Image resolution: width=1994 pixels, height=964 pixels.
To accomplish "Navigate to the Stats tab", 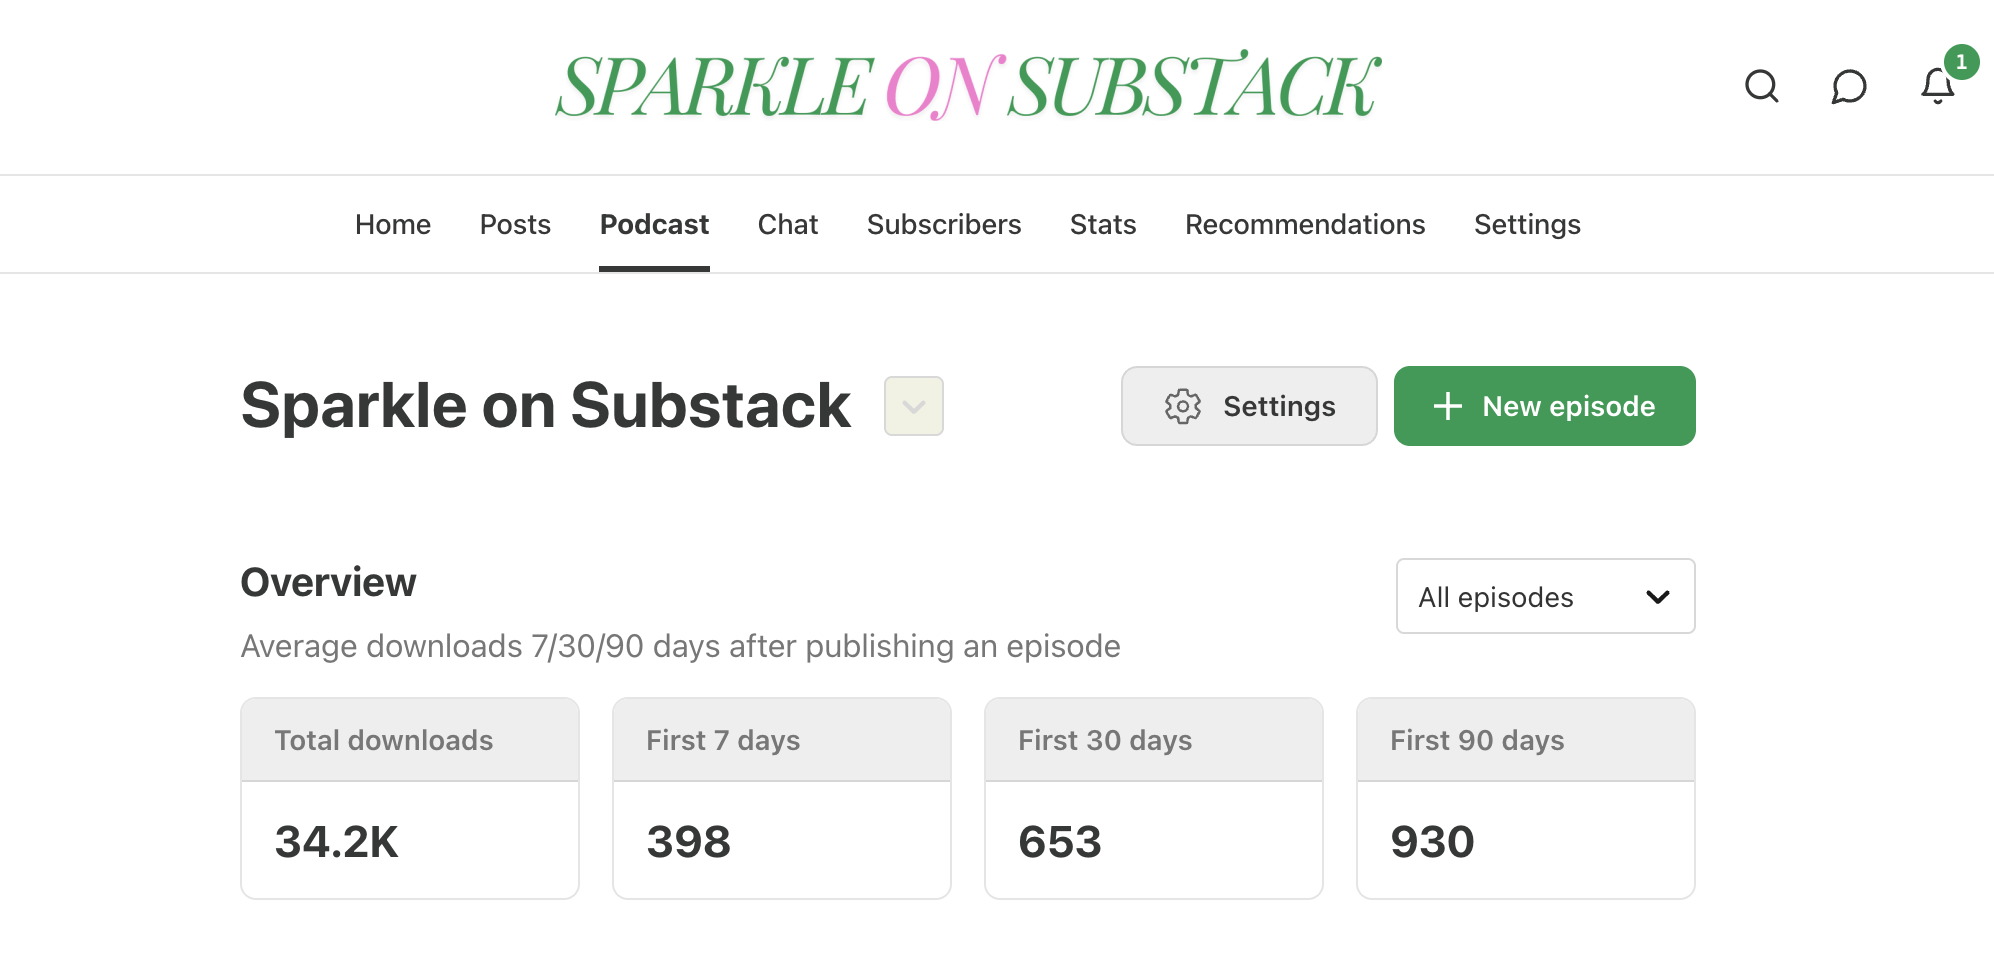I will (x=1103, y=224).
